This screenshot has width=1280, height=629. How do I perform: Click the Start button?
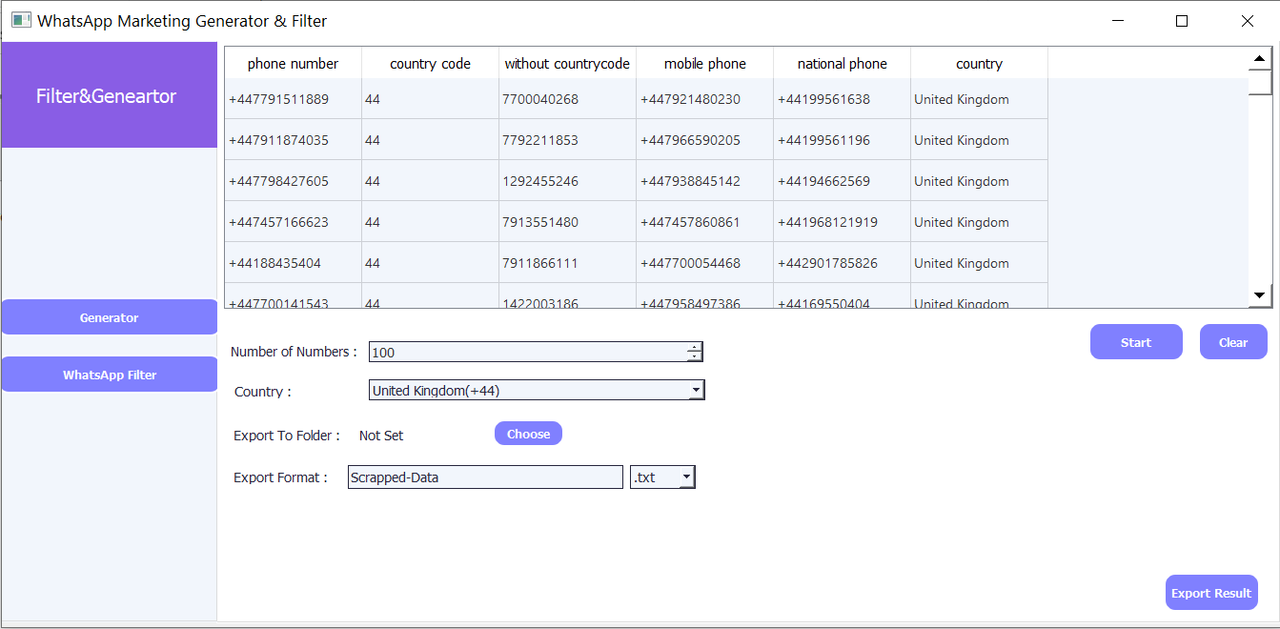point(1136,342)
